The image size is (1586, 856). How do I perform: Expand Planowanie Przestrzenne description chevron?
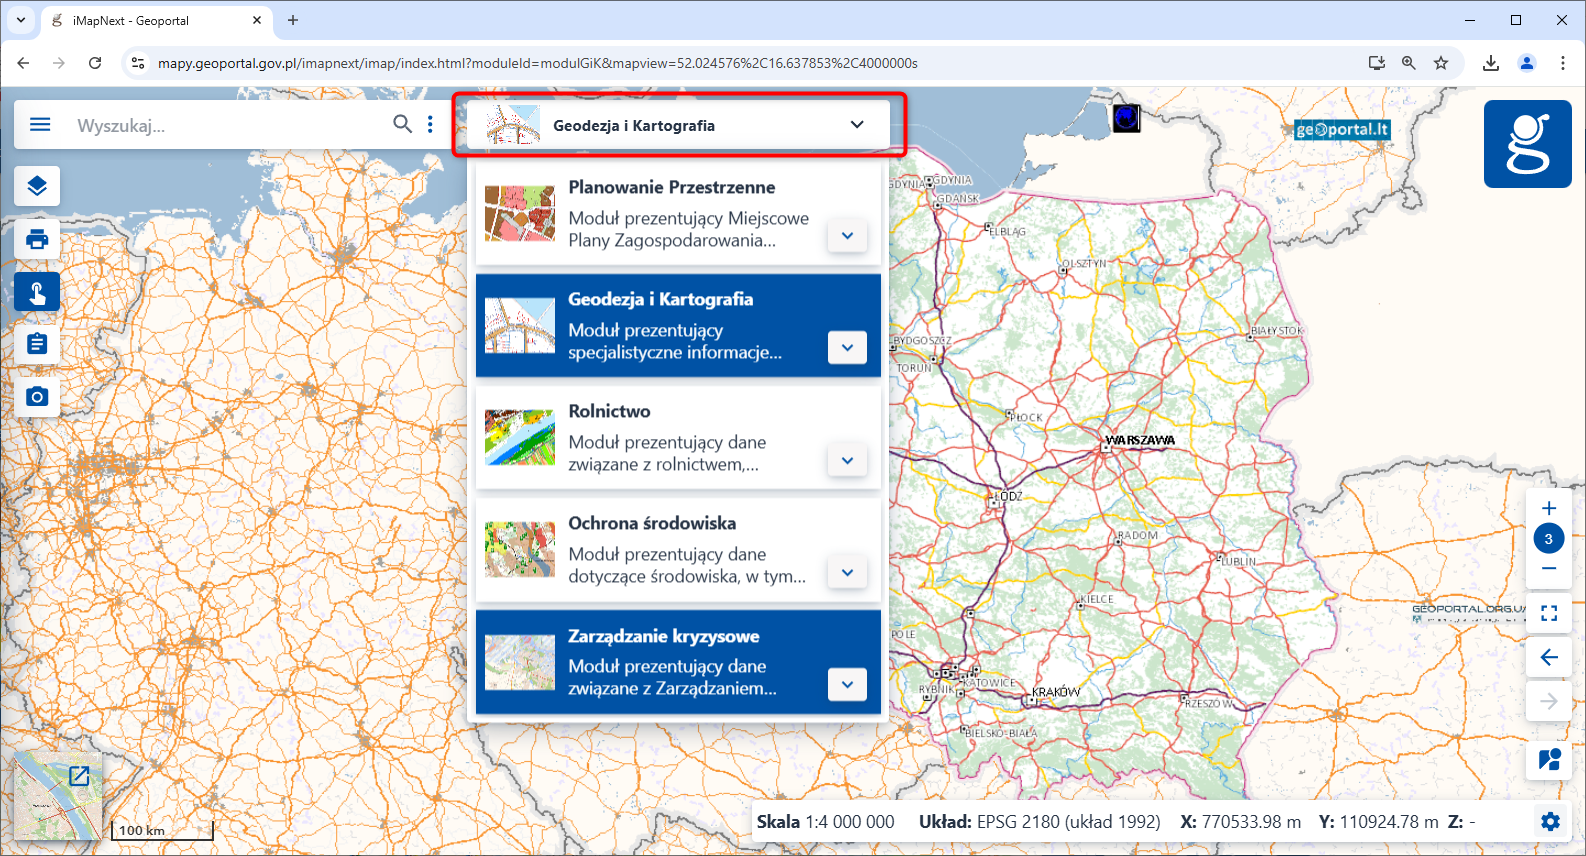coord(847,236)
